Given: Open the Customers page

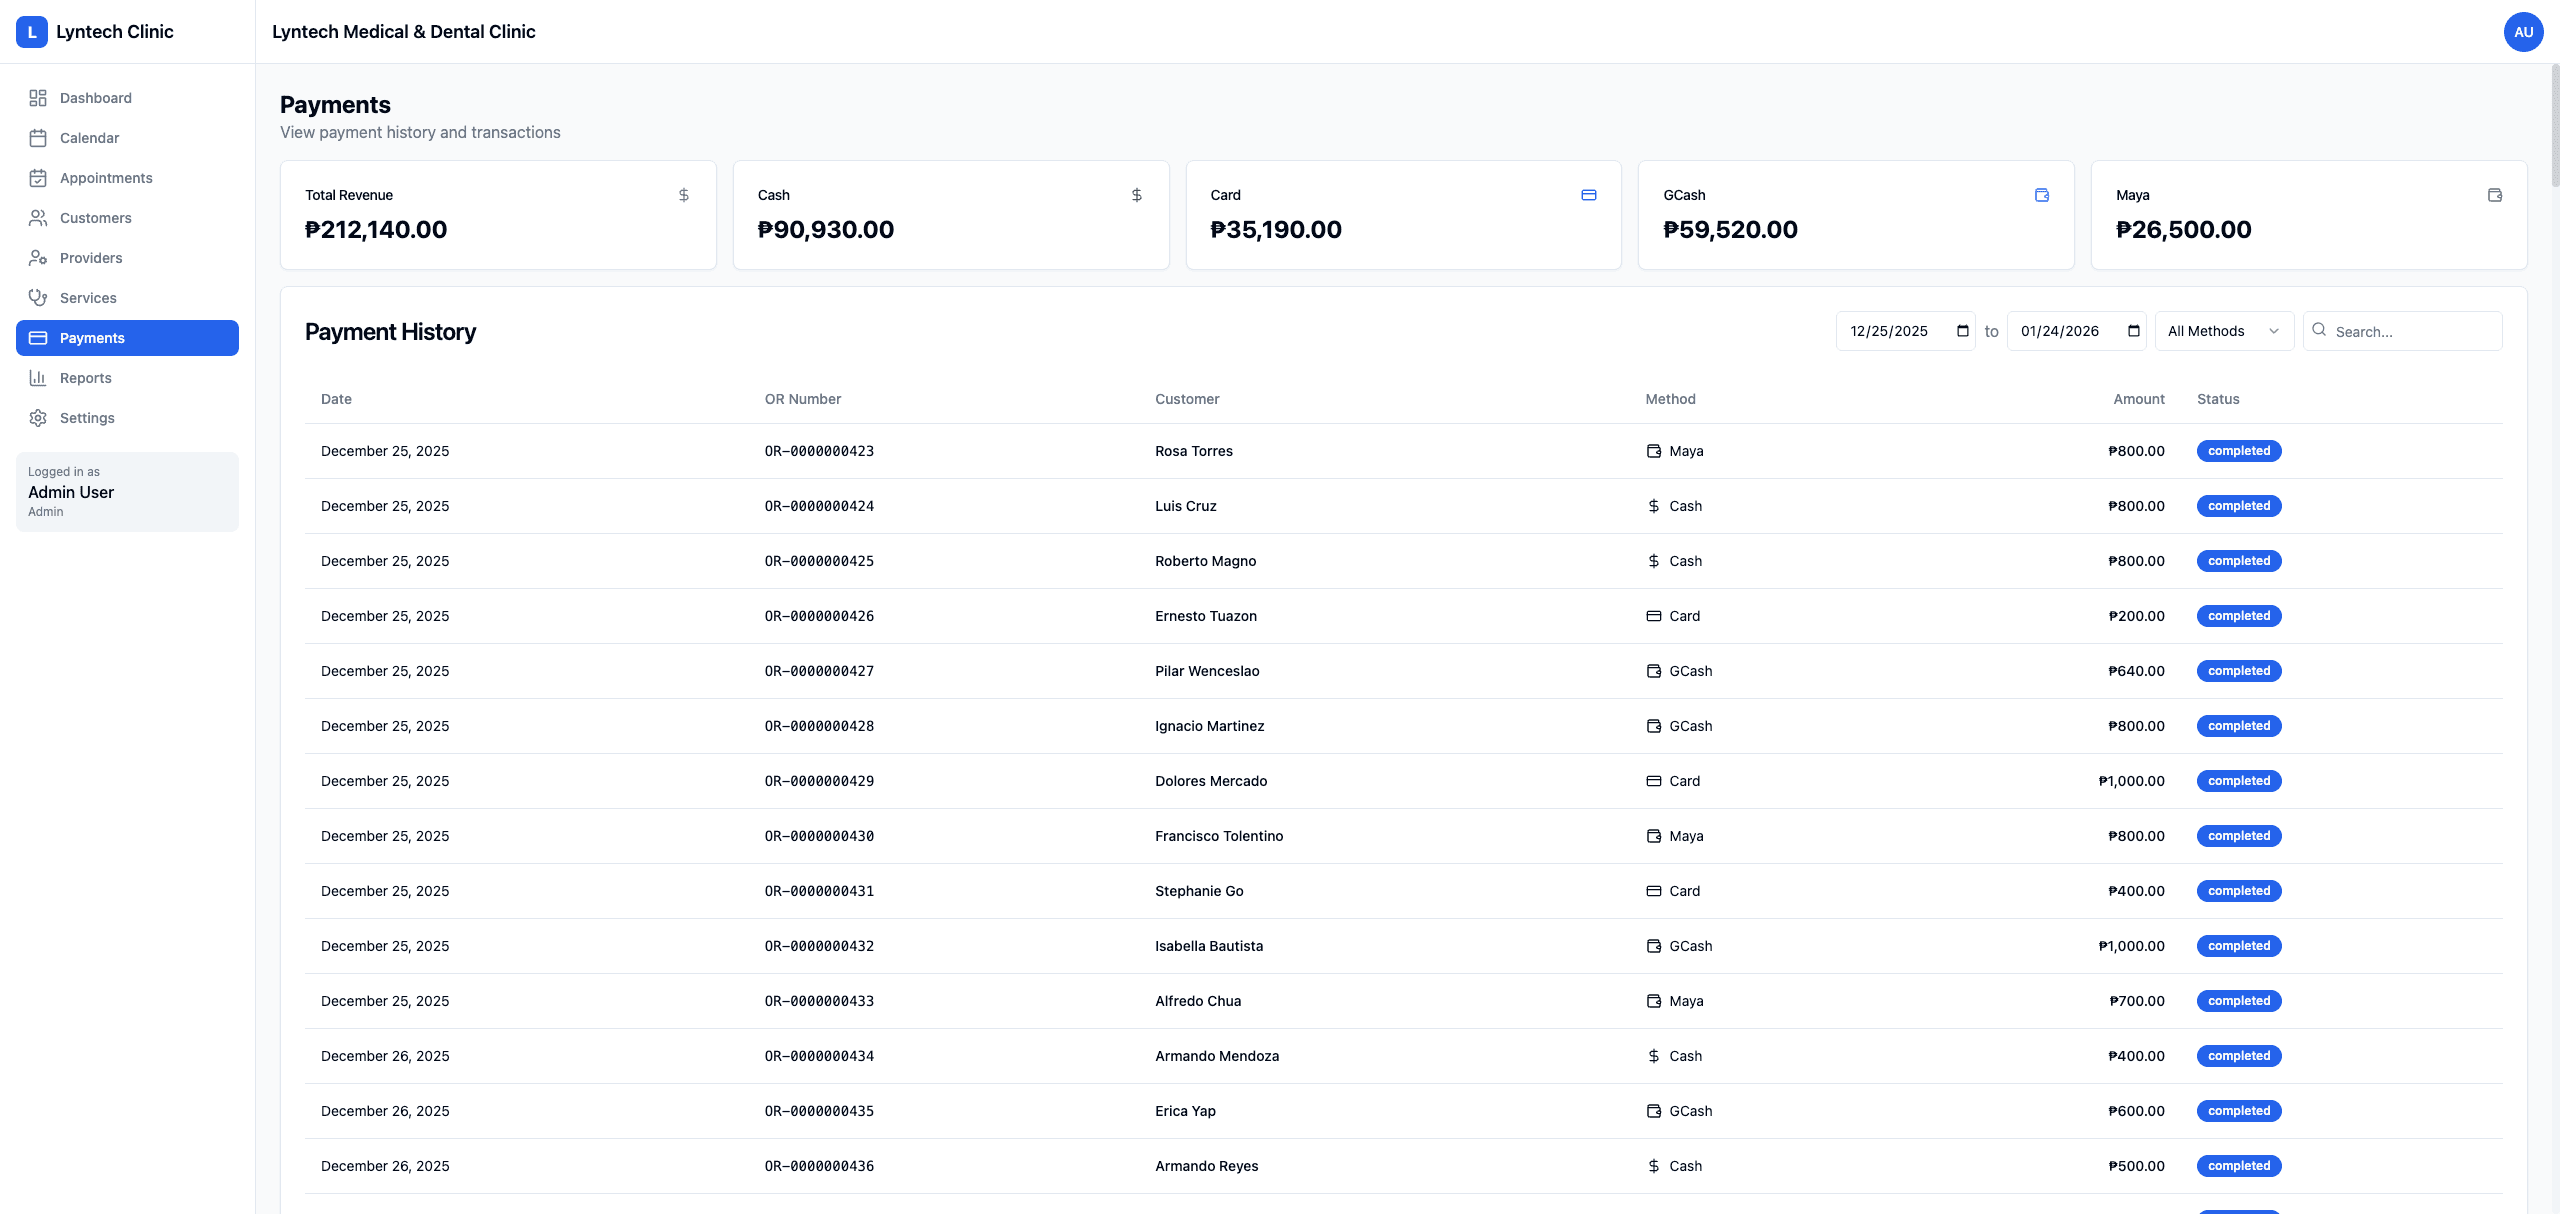Looking at the screenshot, I should (x=127, y=218).
